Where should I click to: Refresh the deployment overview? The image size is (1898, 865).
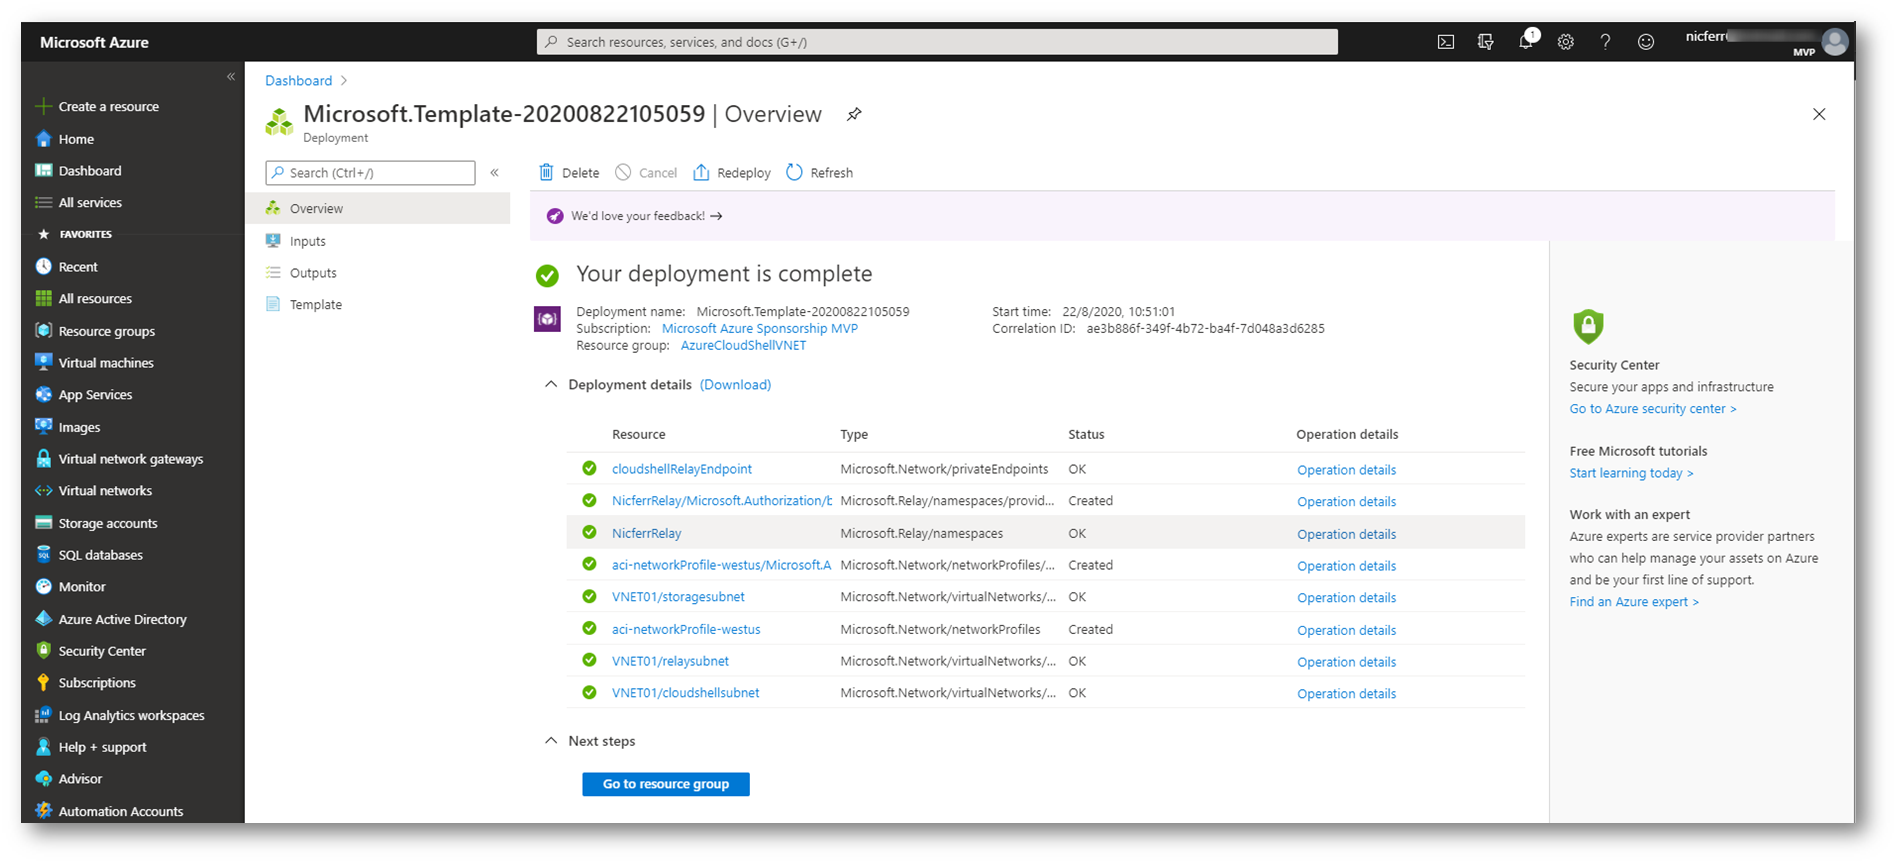pyautogui.click(x=819, y=173)
